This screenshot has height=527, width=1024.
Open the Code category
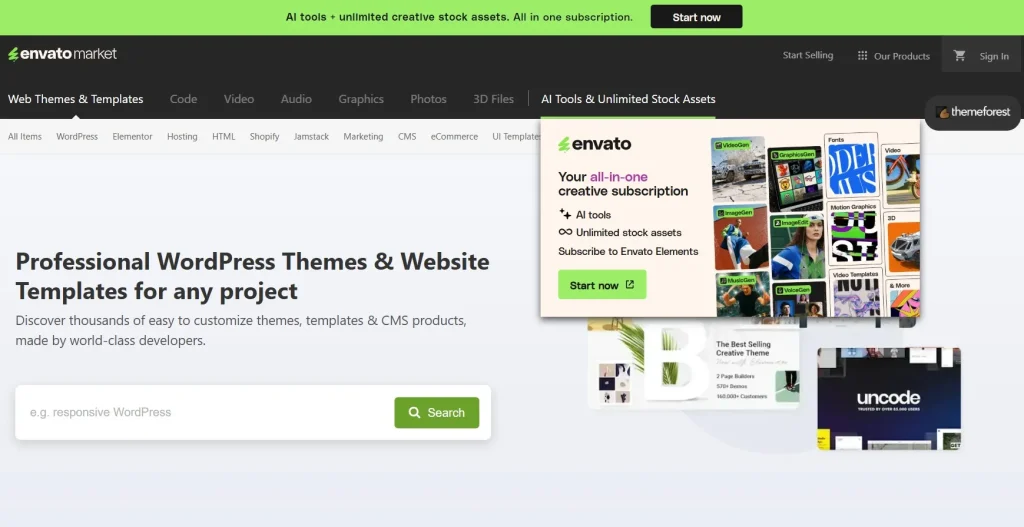tap(184, 99)
